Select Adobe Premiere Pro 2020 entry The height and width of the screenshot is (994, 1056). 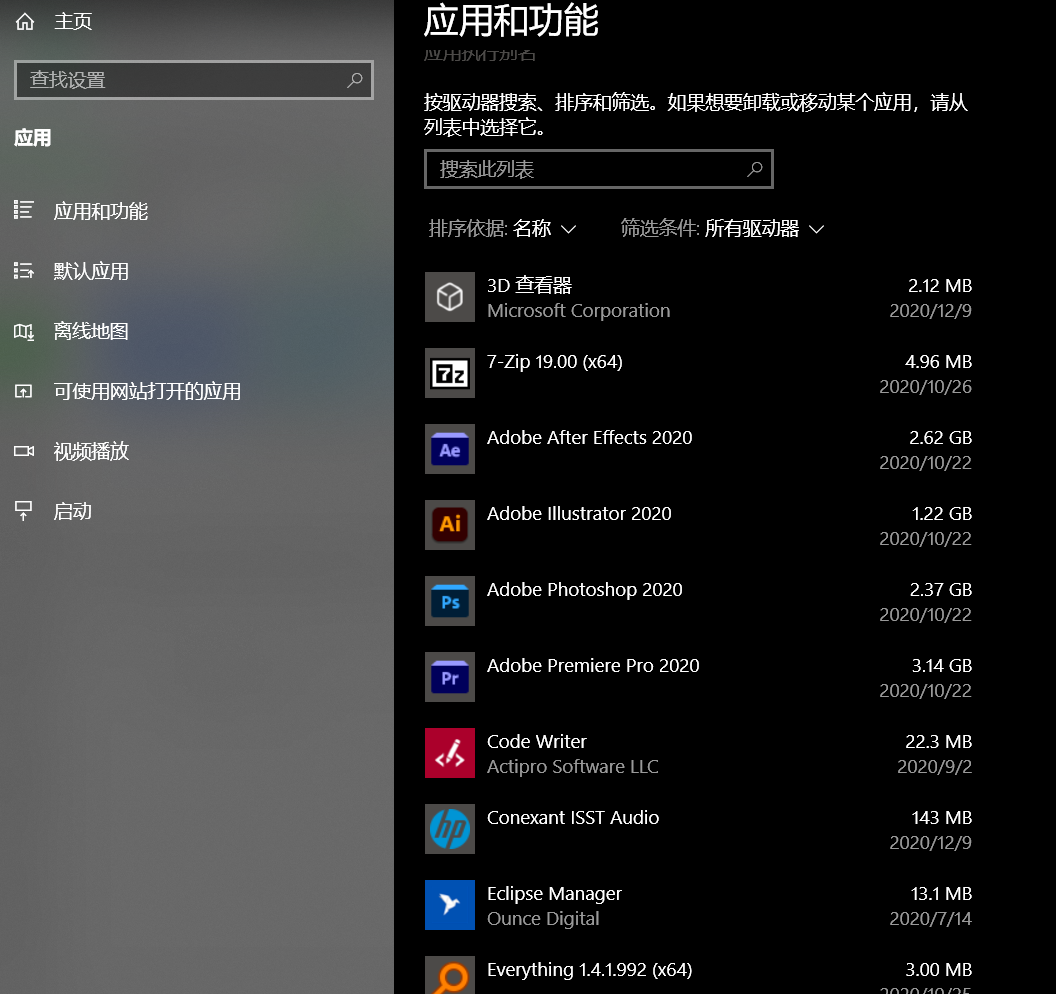click(698, 677)
